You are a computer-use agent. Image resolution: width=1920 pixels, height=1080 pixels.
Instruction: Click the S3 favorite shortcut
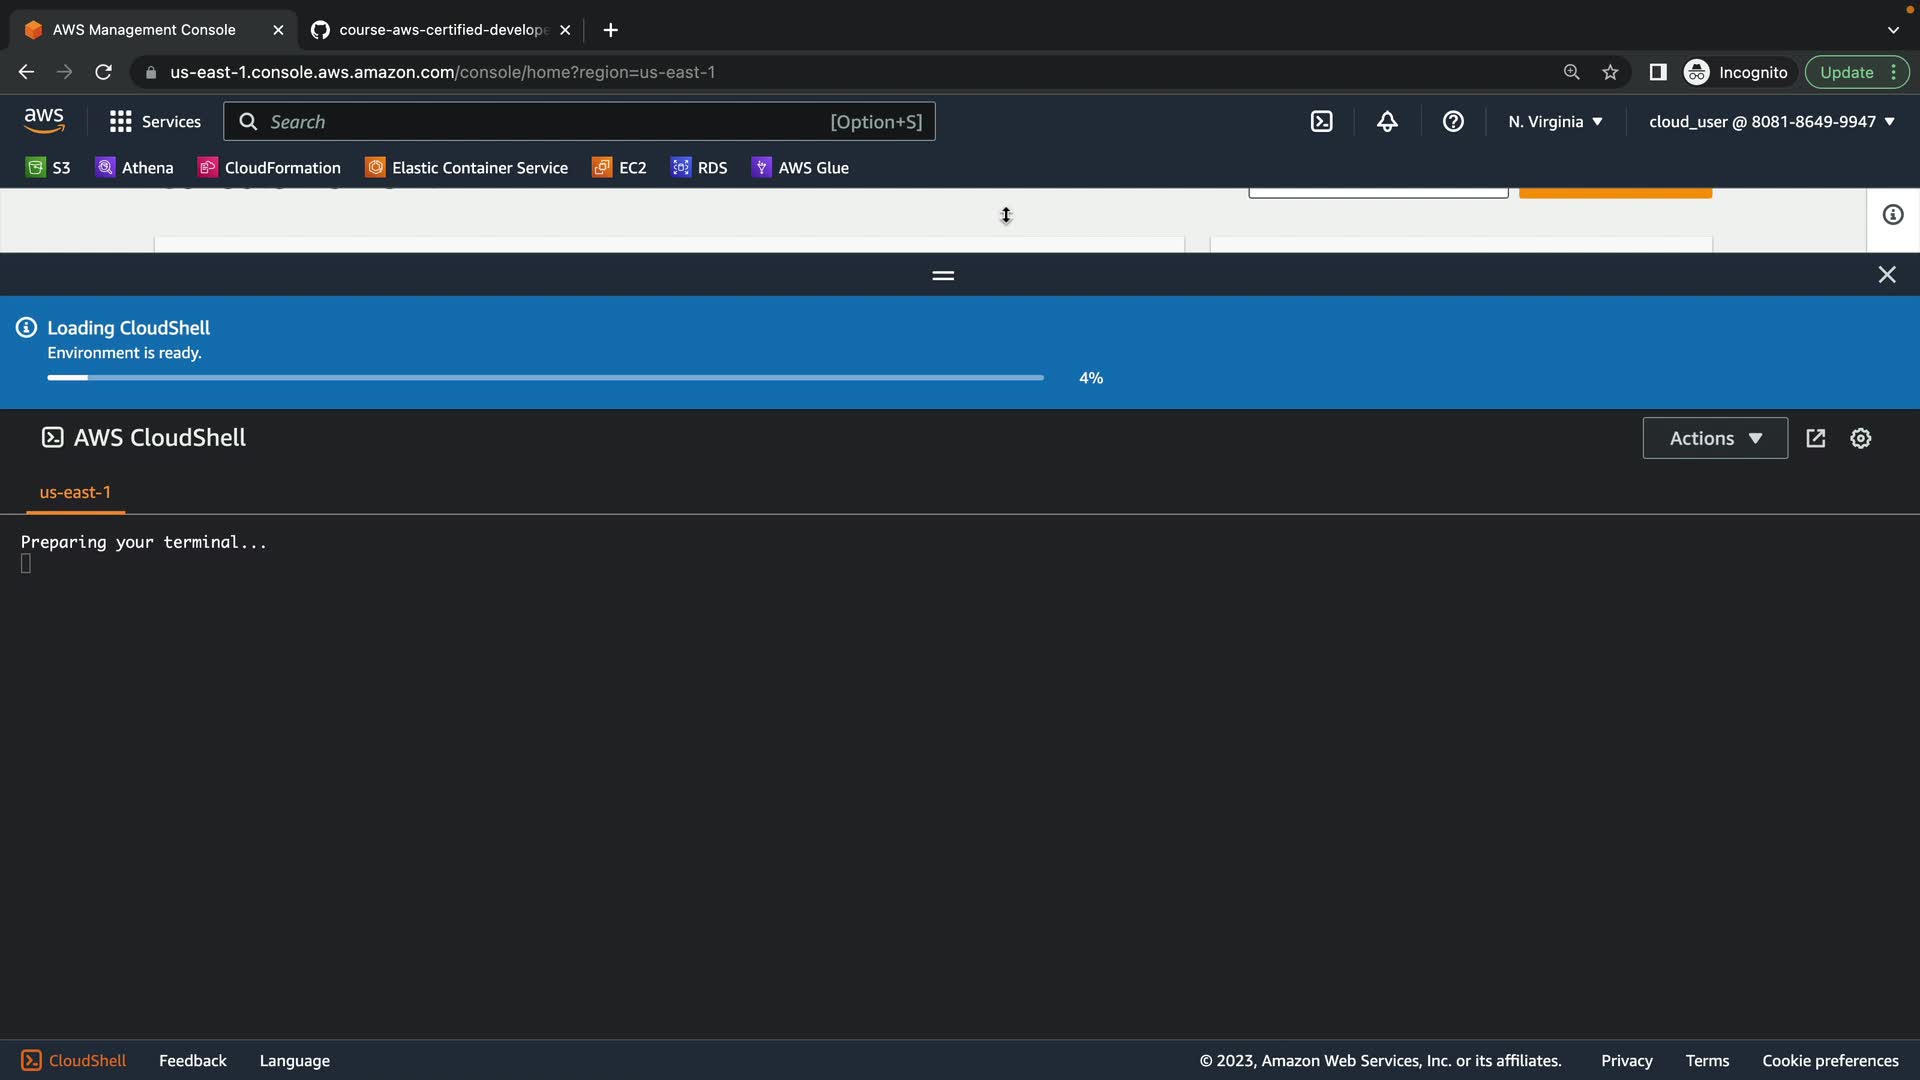click(x=48, y=167)
